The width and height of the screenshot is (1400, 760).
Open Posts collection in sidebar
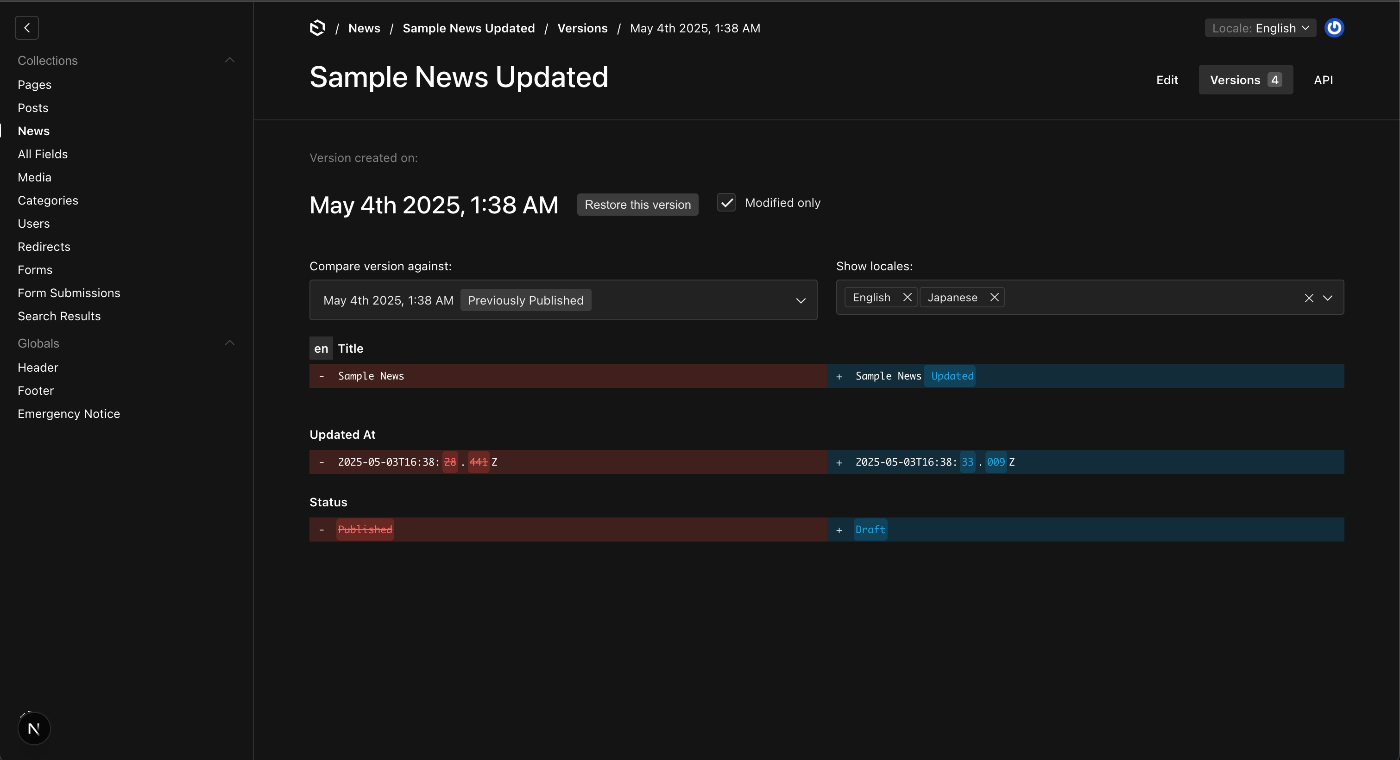[33, 108]
